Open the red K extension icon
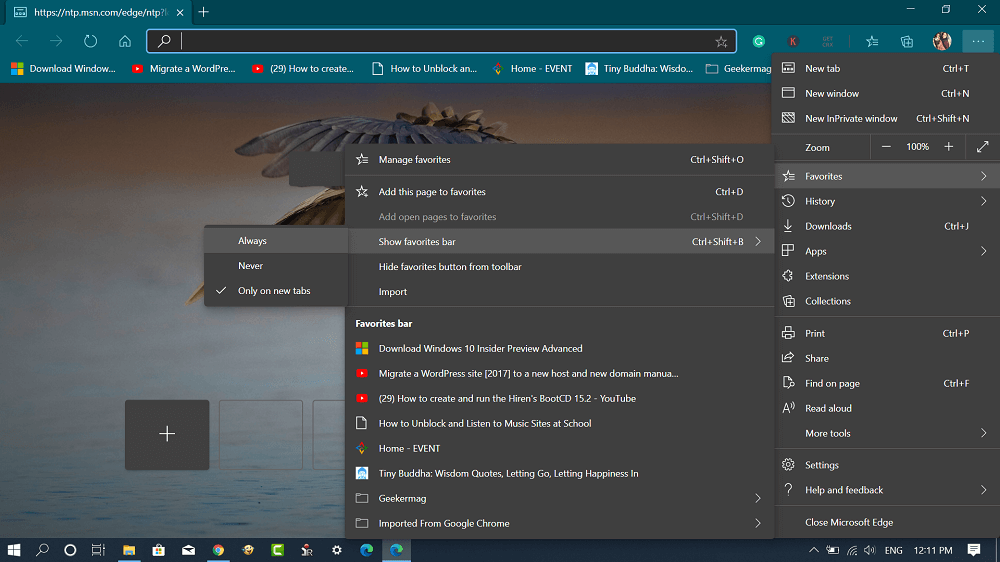This screenshot has width=1000, height=562. [793, 41]
